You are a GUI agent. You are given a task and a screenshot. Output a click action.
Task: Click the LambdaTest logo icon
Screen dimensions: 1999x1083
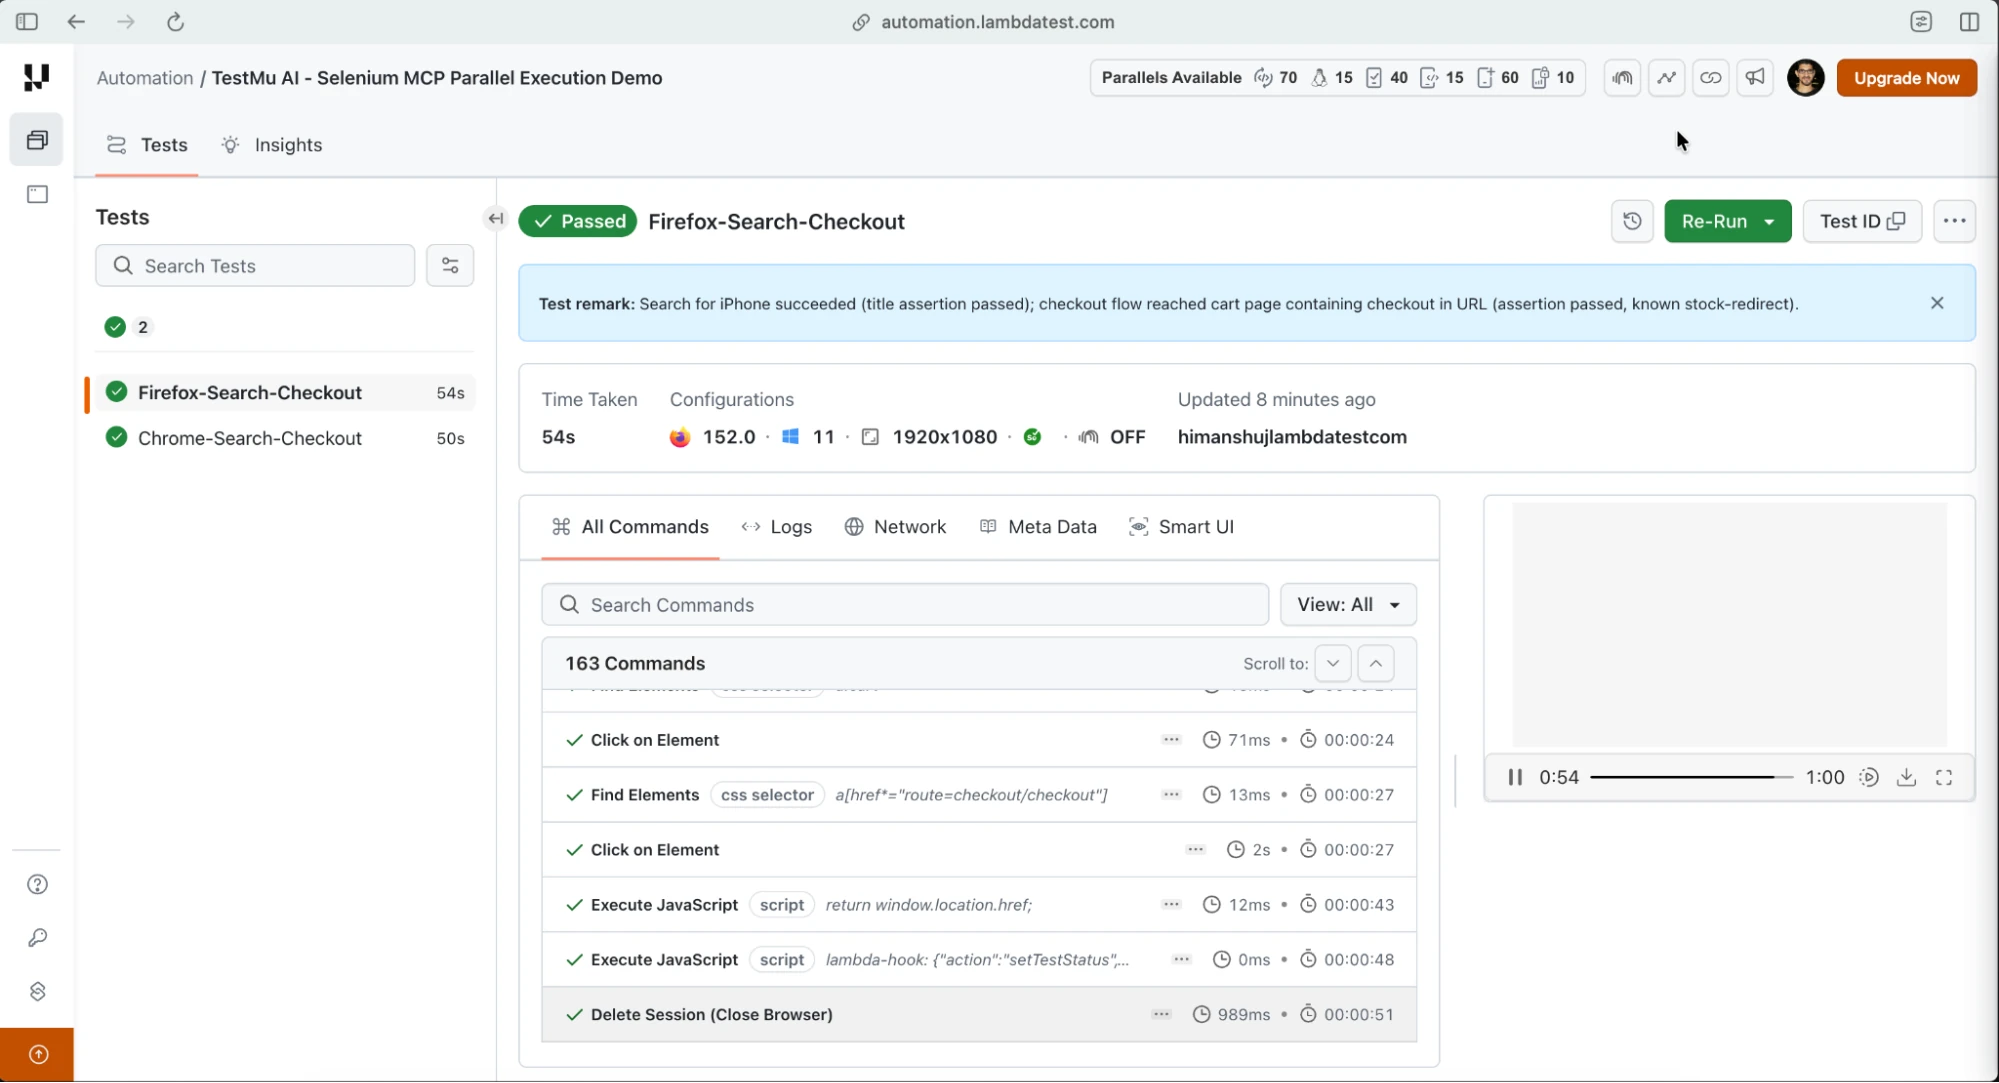37,77
